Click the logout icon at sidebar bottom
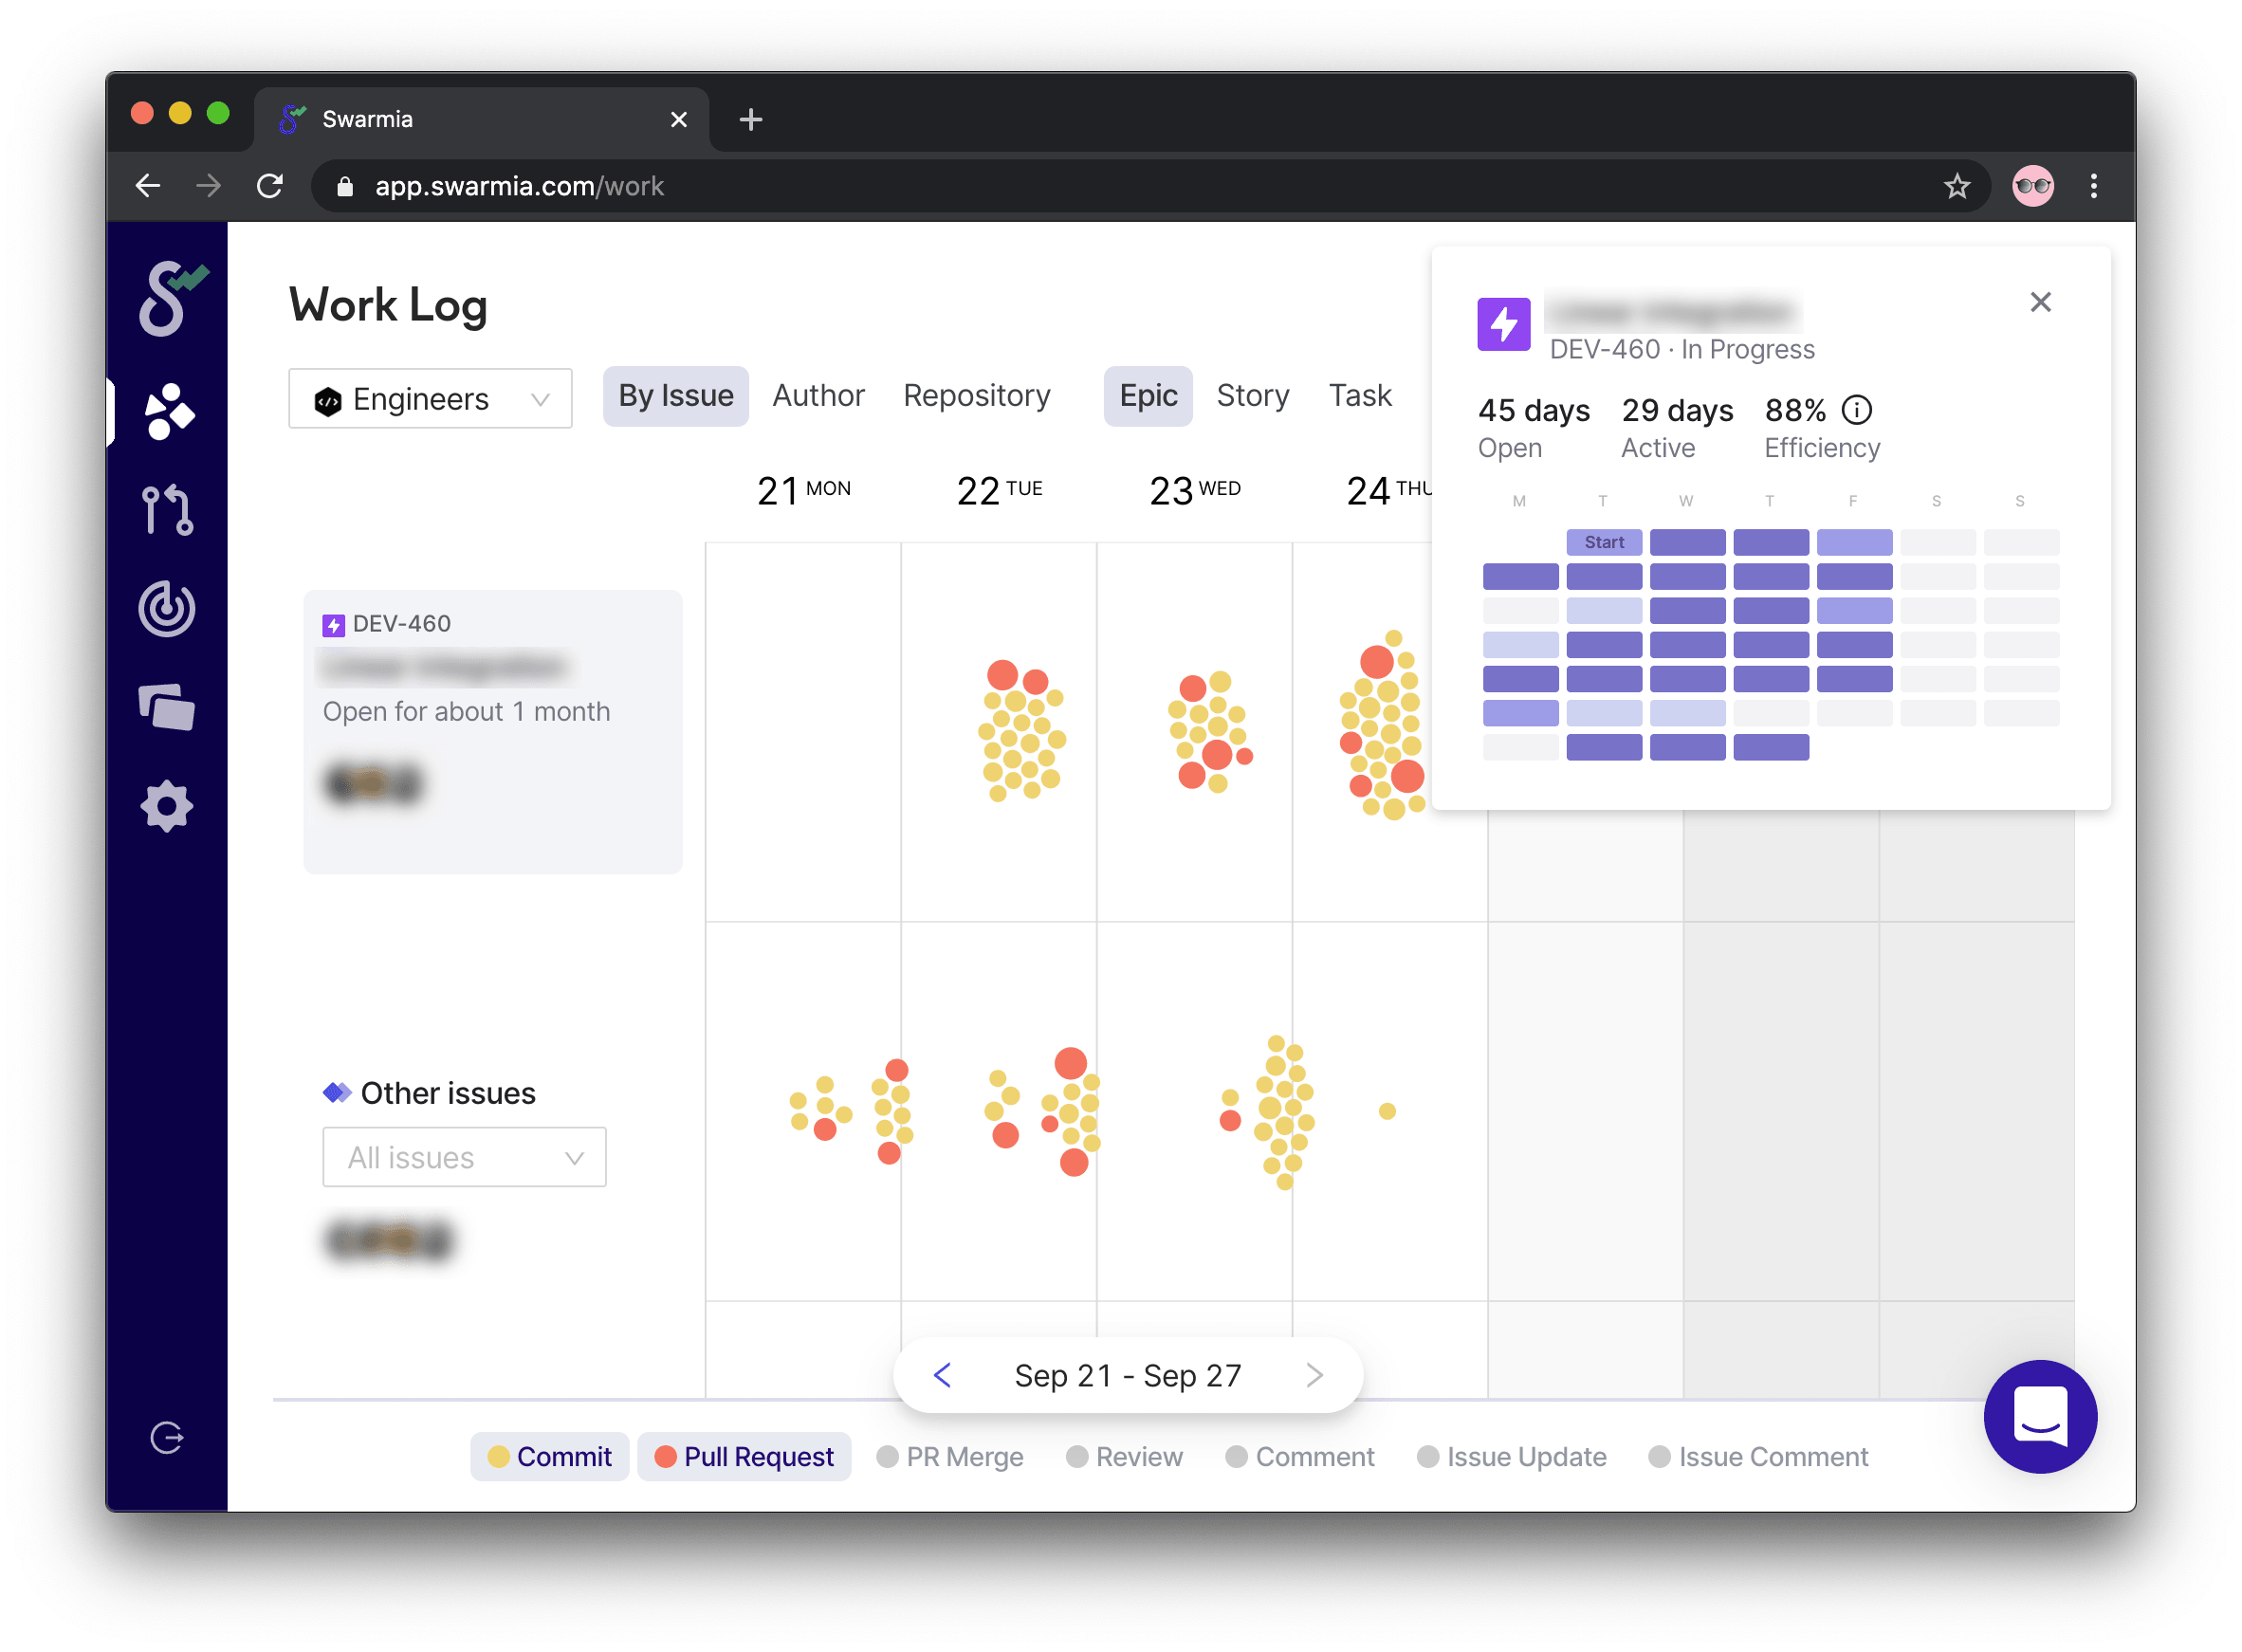Viewport: 2242px width, 1652px height. [166, 1437]
